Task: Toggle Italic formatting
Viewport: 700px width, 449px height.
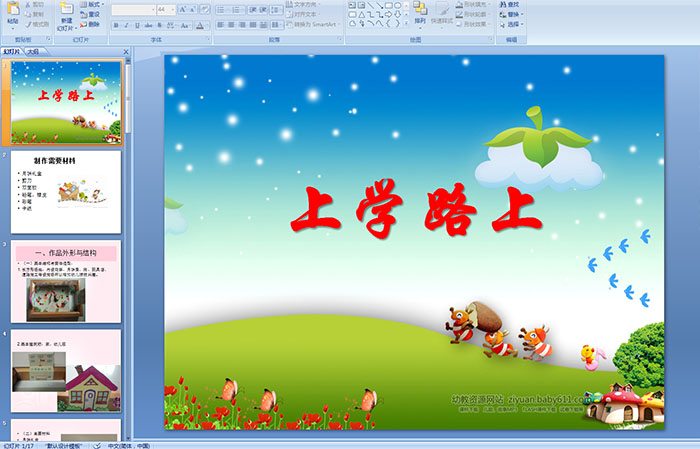Action: [x=126, y=25]
